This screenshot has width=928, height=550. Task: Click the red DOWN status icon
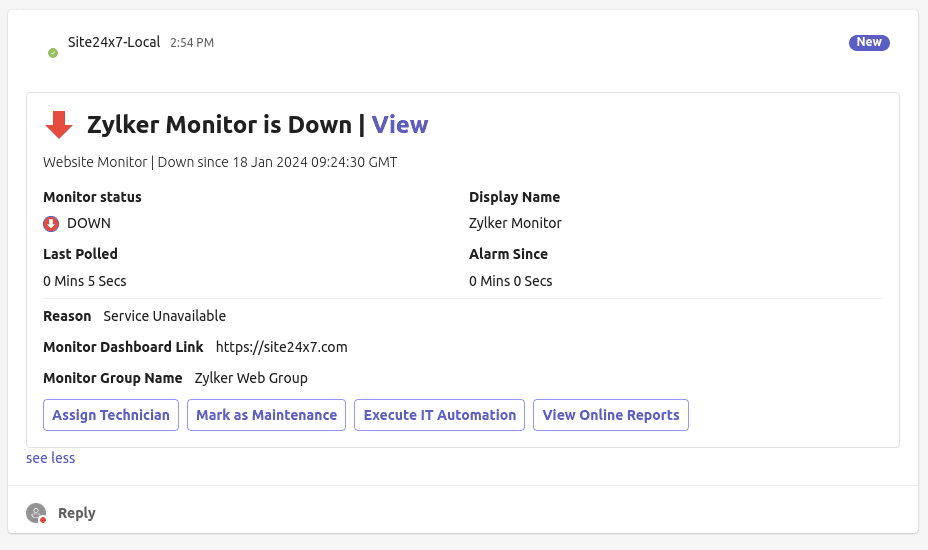(51, 223)
